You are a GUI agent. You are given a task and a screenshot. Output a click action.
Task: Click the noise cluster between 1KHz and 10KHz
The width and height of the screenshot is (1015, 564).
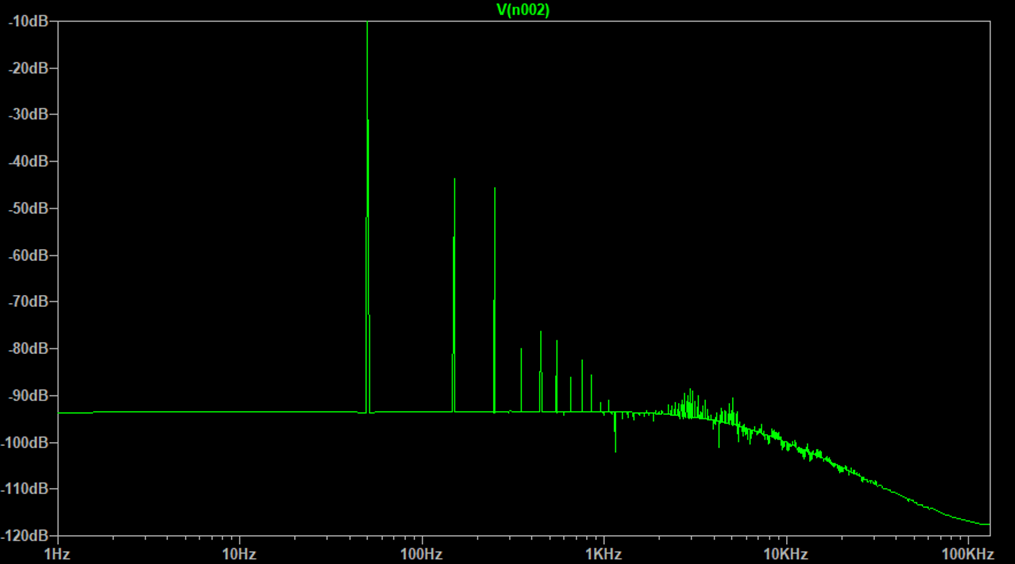pyautogui.click(x=689, y=404)
